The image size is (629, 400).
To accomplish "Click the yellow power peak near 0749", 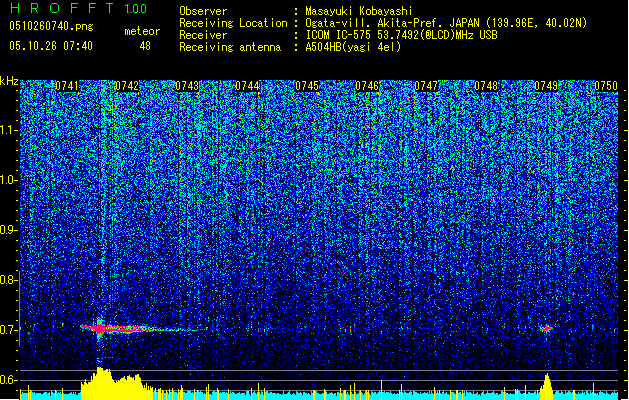I will coord(546,386).
